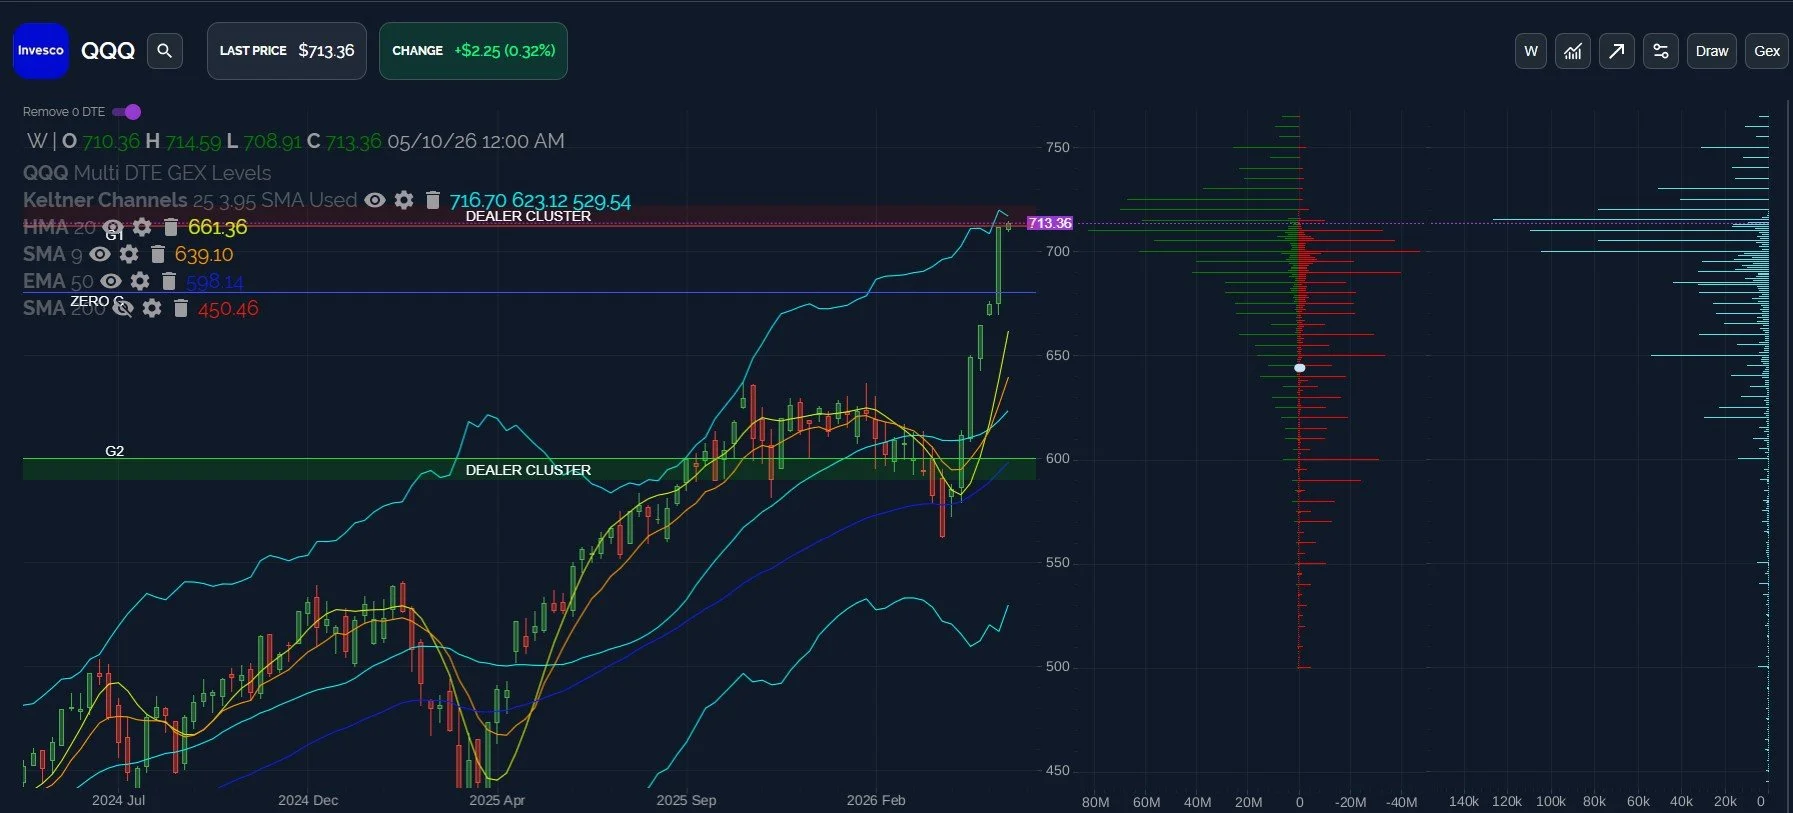Open the chart indicators icon button
1793x813 pixels.
tap(1573, 51)
